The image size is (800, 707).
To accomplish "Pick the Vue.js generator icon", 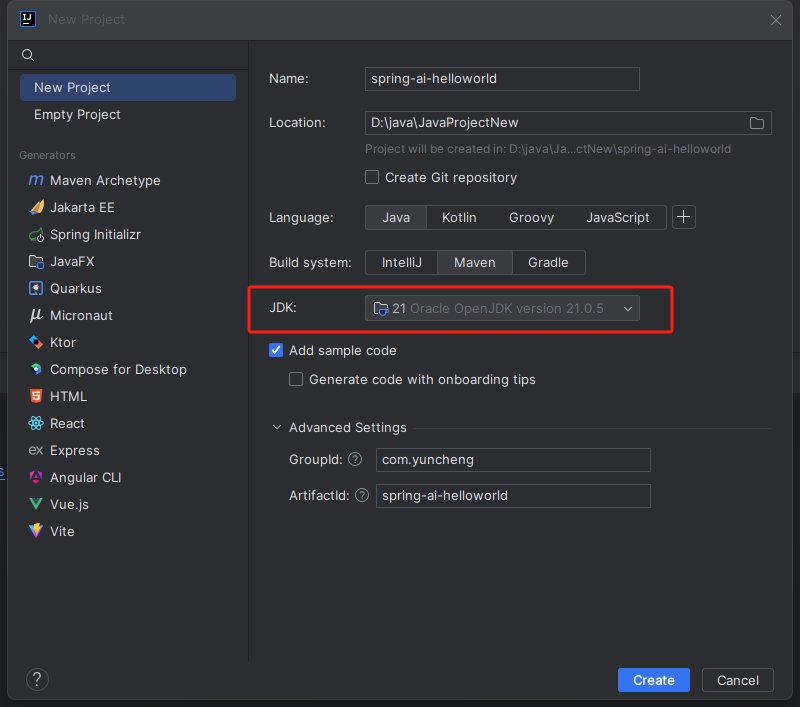I will tap(36, 504).
